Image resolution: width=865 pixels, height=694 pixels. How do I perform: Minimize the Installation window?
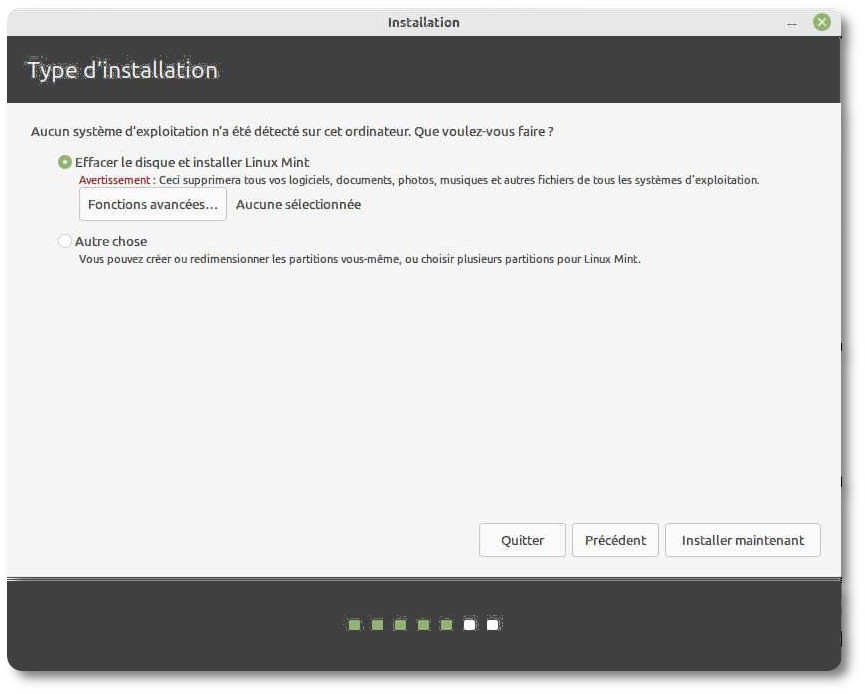tap(792, 23)
